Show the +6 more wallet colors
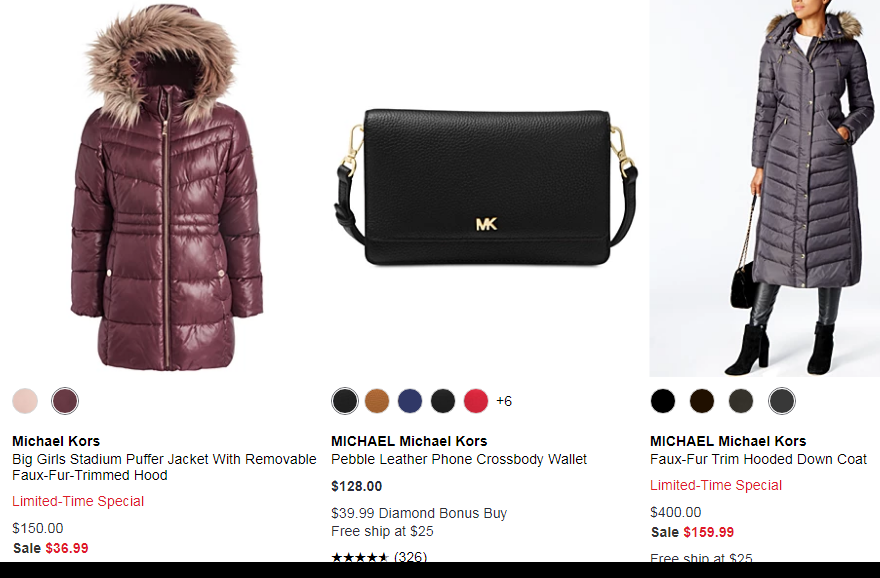 (x=504, y=401)
